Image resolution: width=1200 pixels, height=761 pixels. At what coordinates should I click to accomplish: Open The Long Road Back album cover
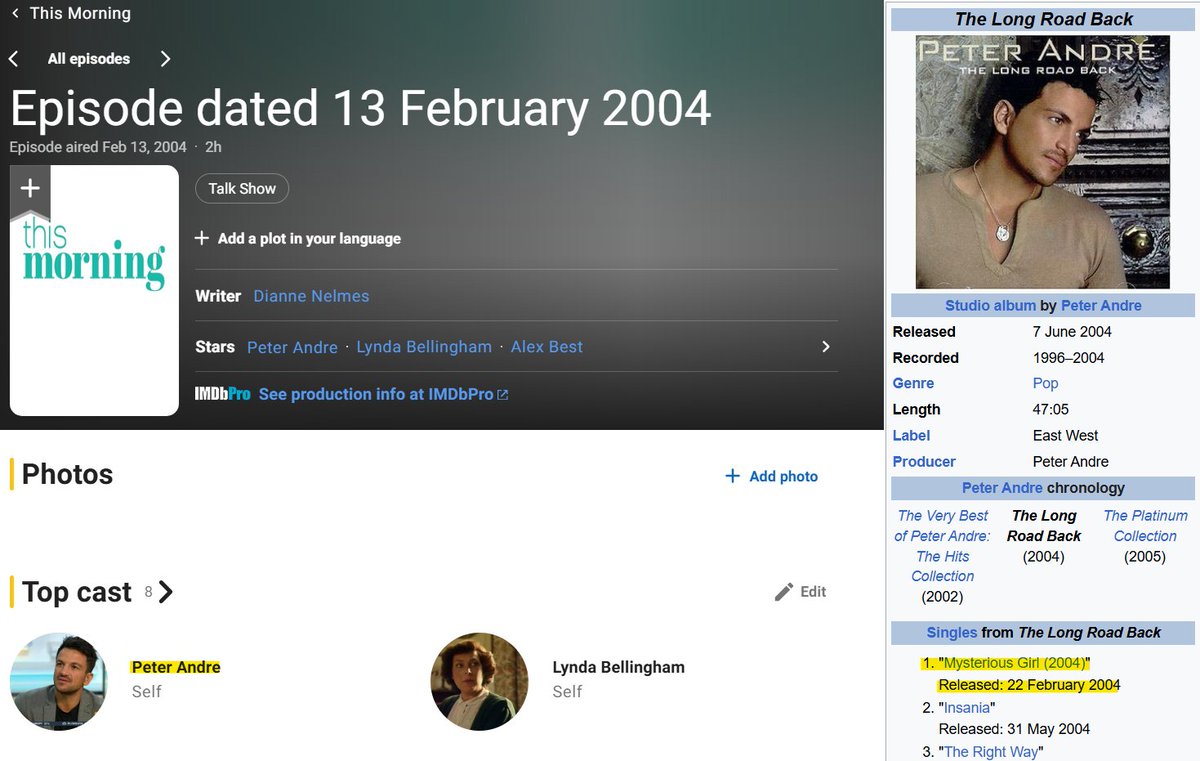[x=1043, y=162]
